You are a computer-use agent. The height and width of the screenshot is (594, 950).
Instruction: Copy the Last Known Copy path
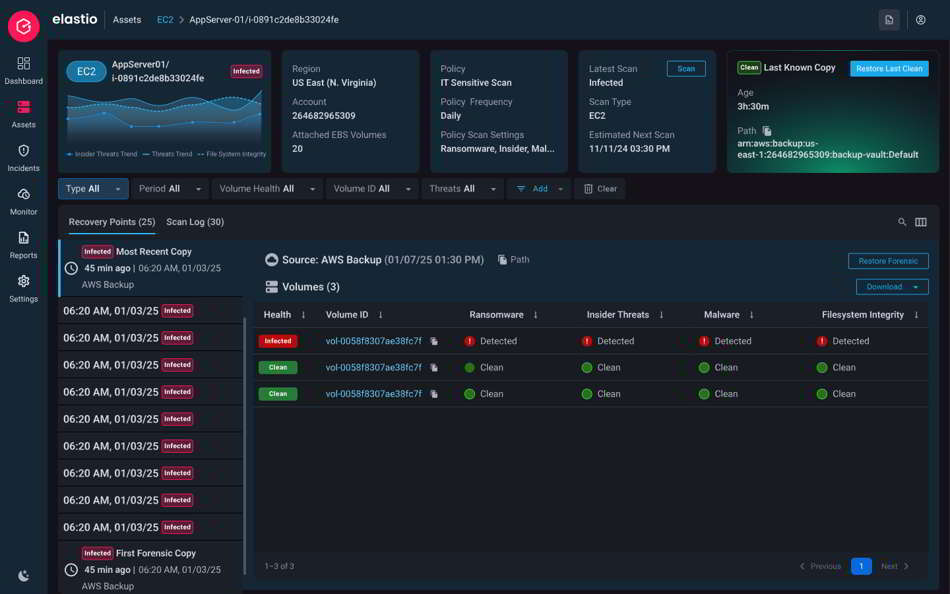767,131
